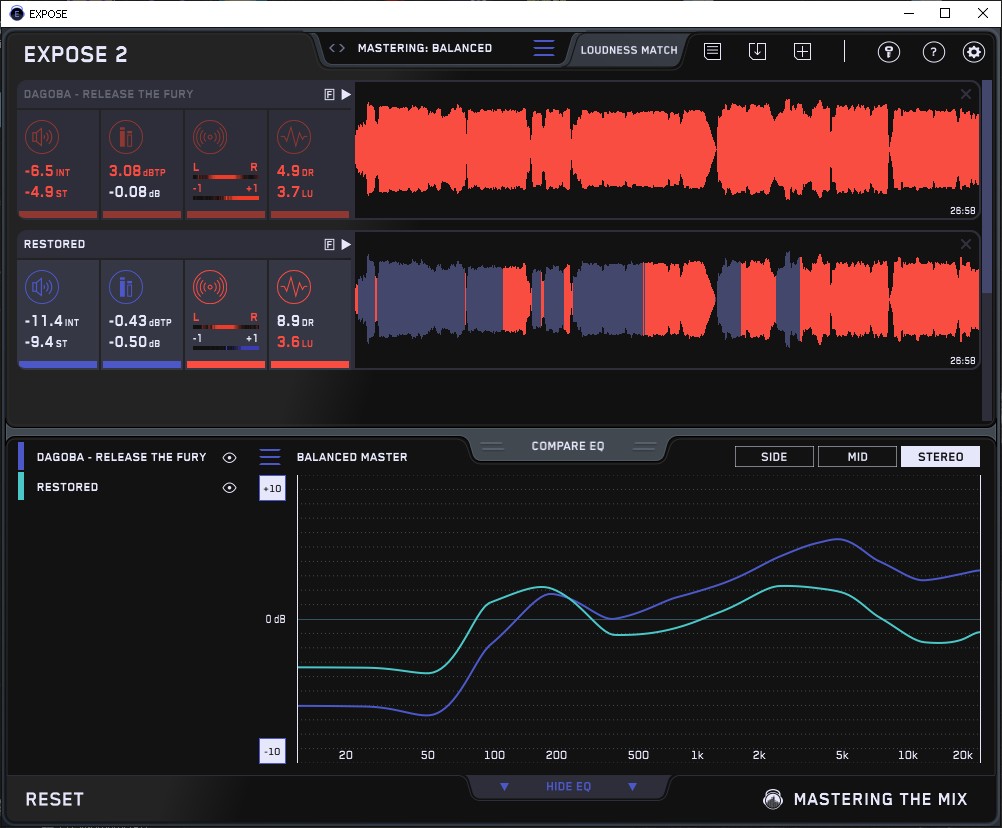Select the dynamic range icon on the Restored track
1002x828 pixels.
[x=294, y=287]
